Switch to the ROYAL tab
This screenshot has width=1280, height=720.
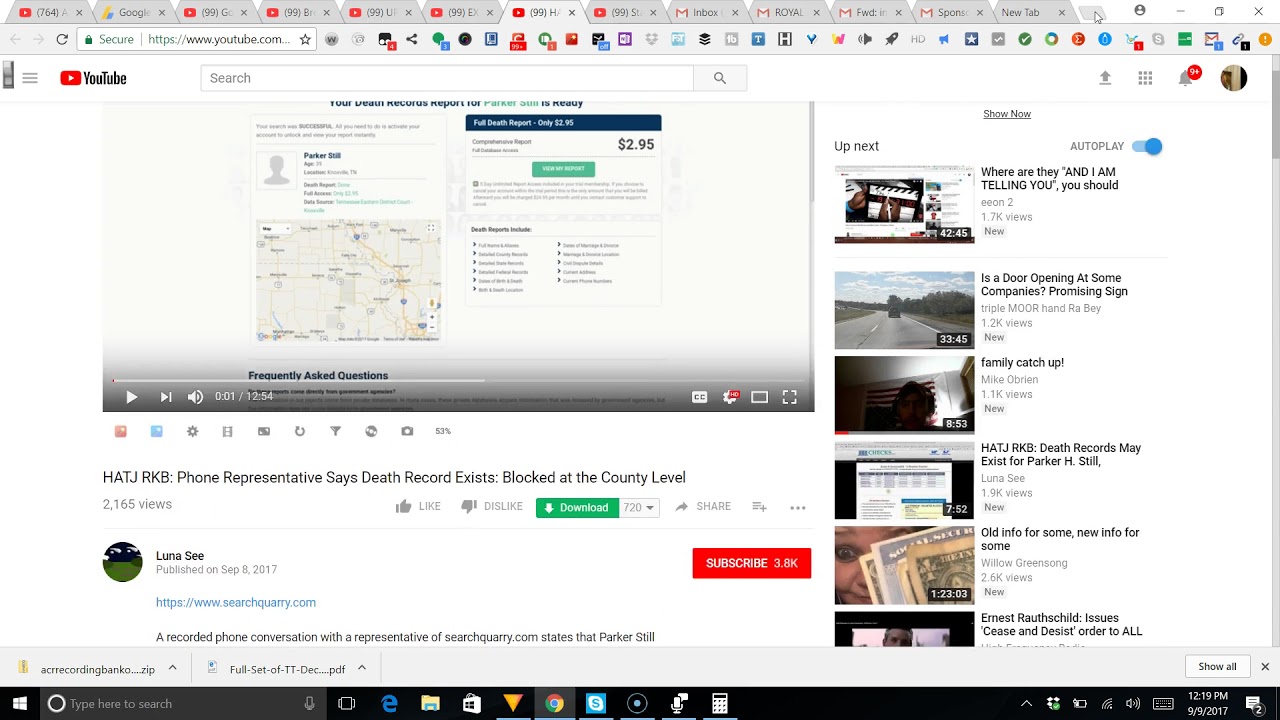pos(789,13)
